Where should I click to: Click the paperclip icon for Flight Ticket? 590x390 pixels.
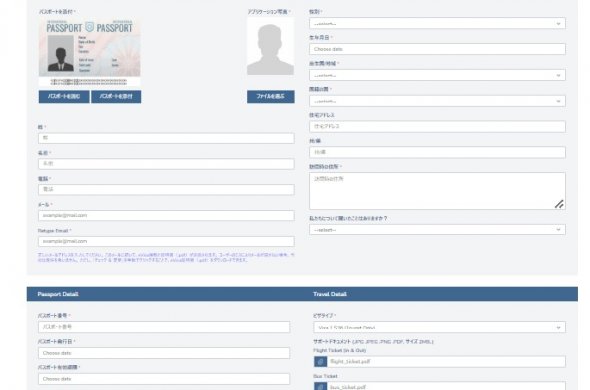click(320, 362)
